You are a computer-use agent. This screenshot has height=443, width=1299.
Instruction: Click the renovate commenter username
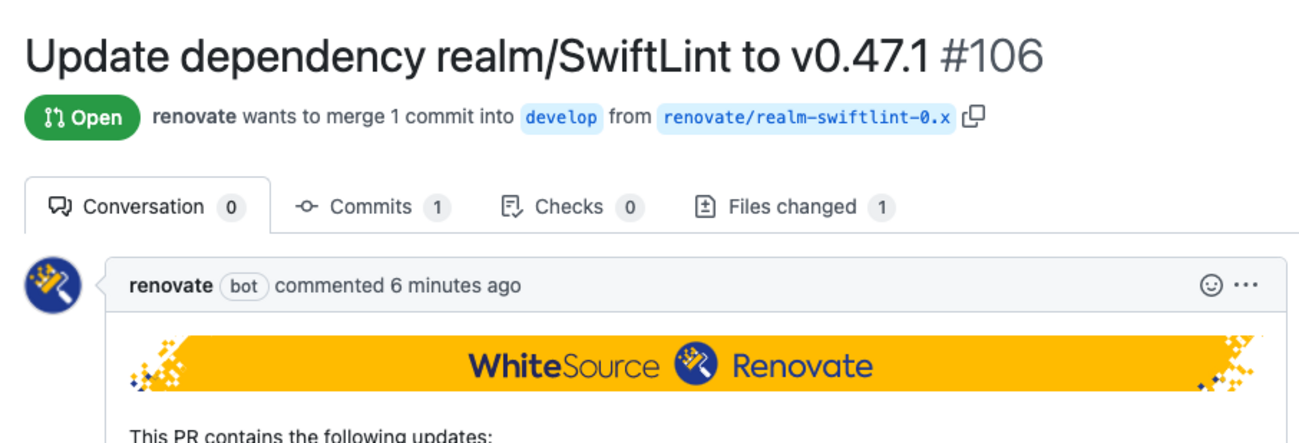tap(171, 286)
